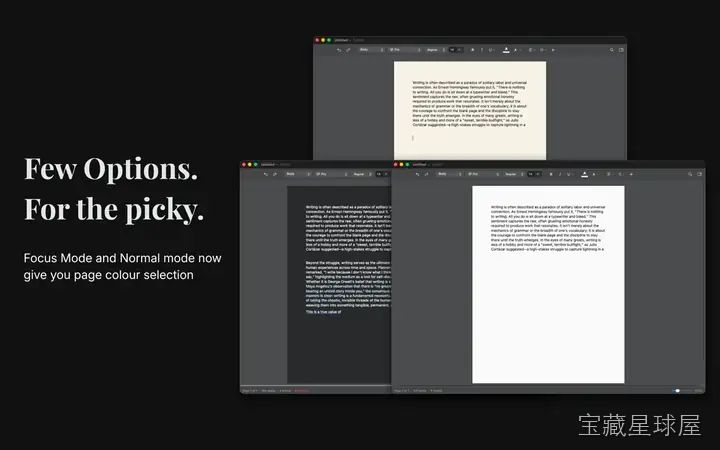Click white page text in front window

pyautogui.click(x=548, y=228)
